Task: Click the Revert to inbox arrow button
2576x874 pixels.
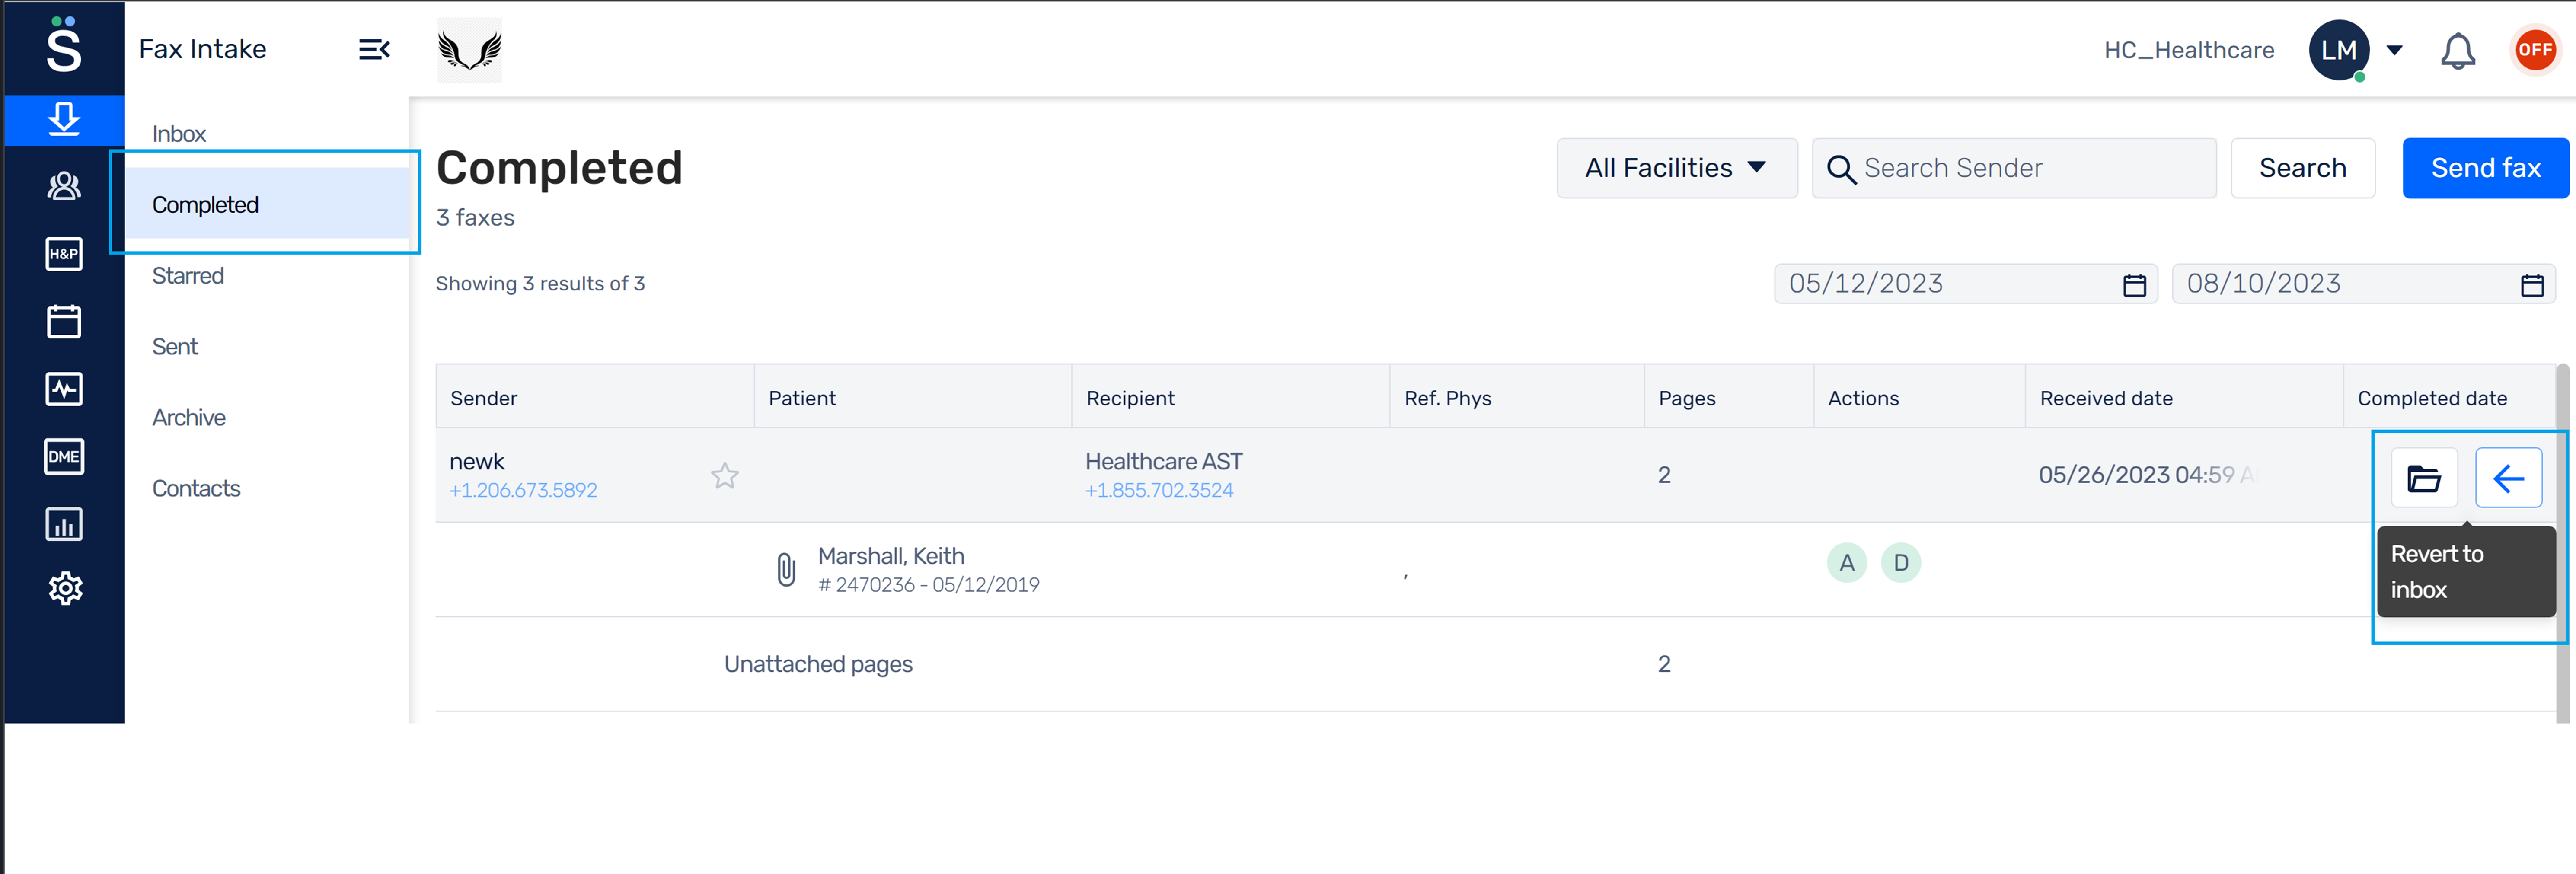Action: pos(2508,478)
